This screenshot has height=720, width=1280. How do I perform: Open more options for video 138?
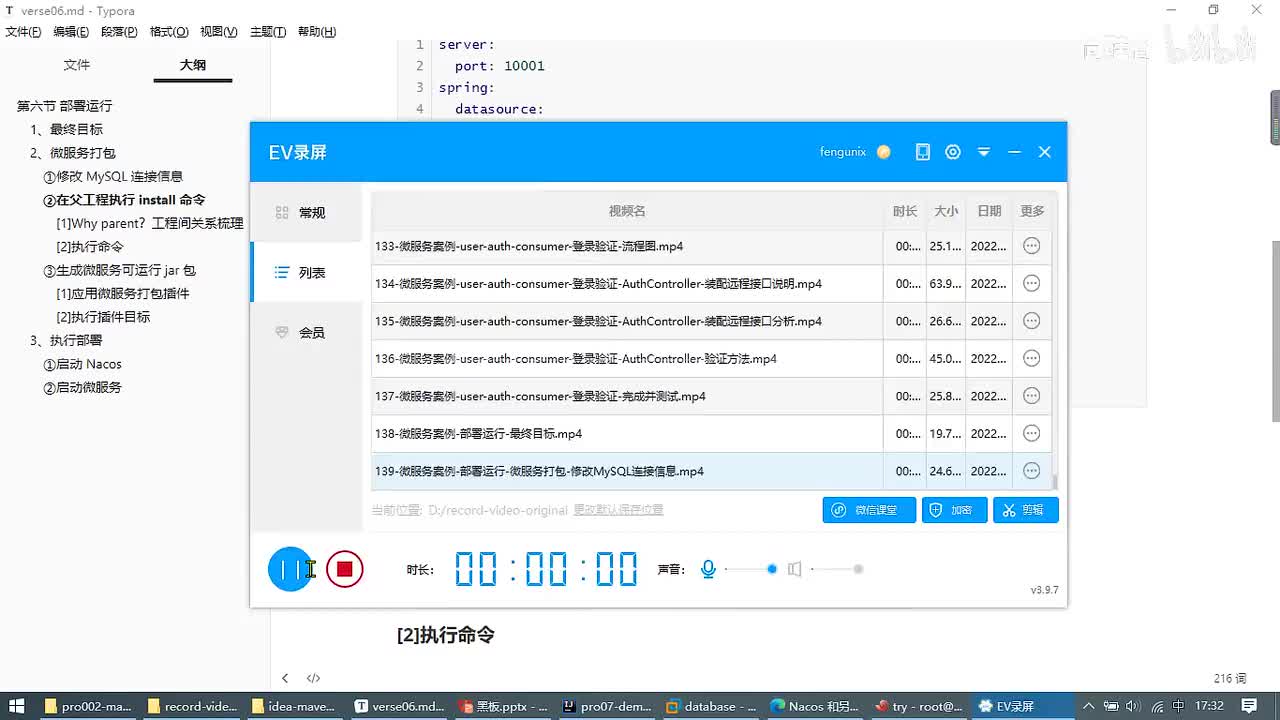[1032, 433]
